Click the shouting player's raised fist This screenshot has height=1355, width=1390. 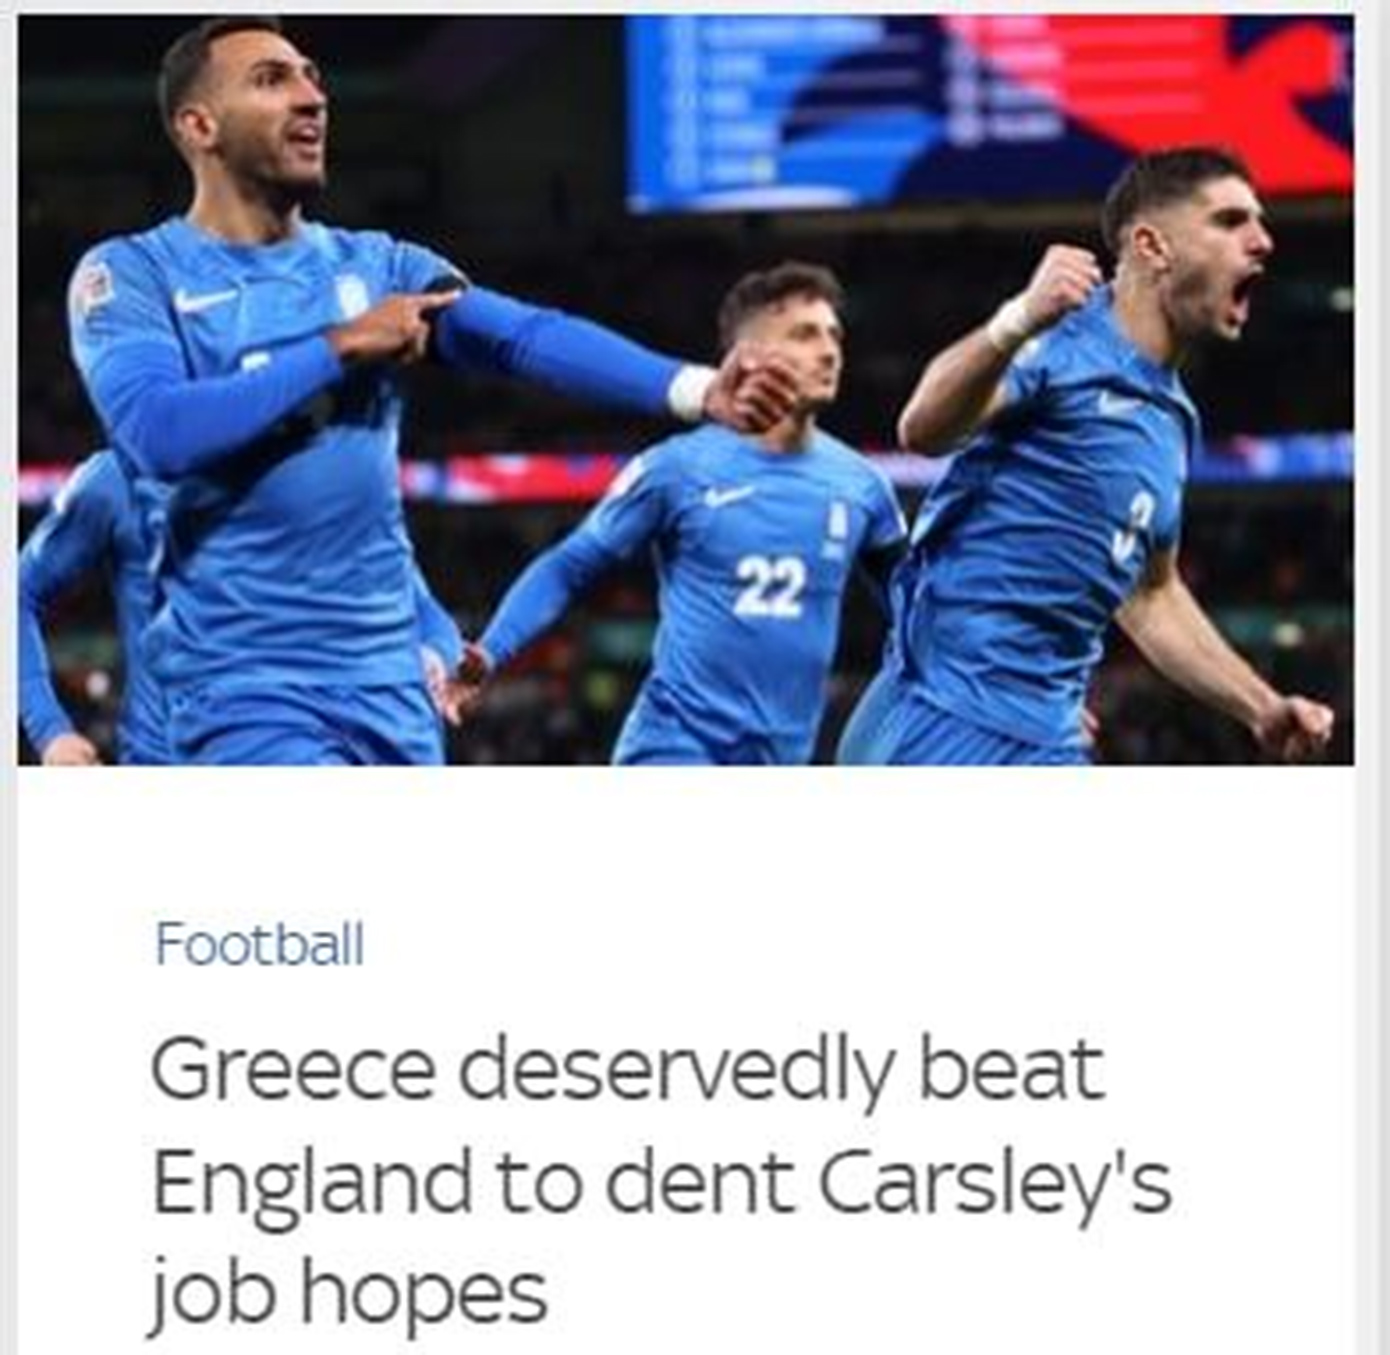(x=1061, y=280)
